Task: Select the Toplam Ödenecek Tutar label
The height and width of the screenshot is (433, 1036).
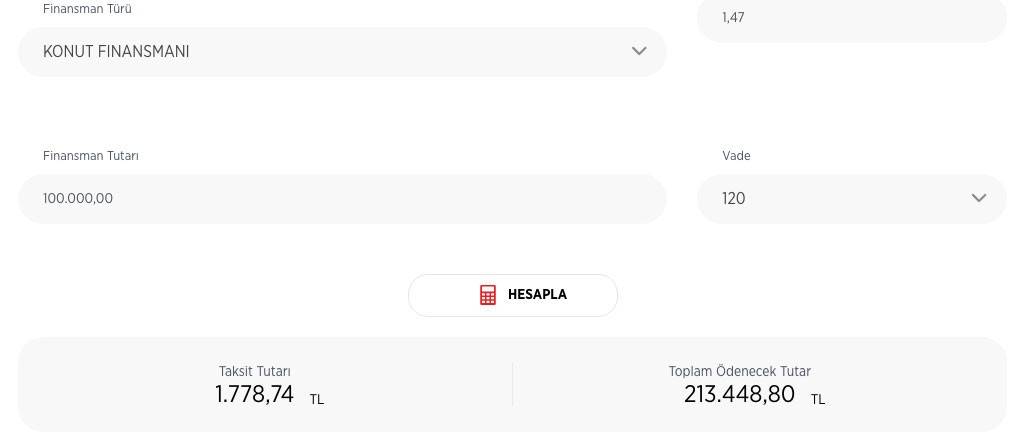Action: point(739,372)
